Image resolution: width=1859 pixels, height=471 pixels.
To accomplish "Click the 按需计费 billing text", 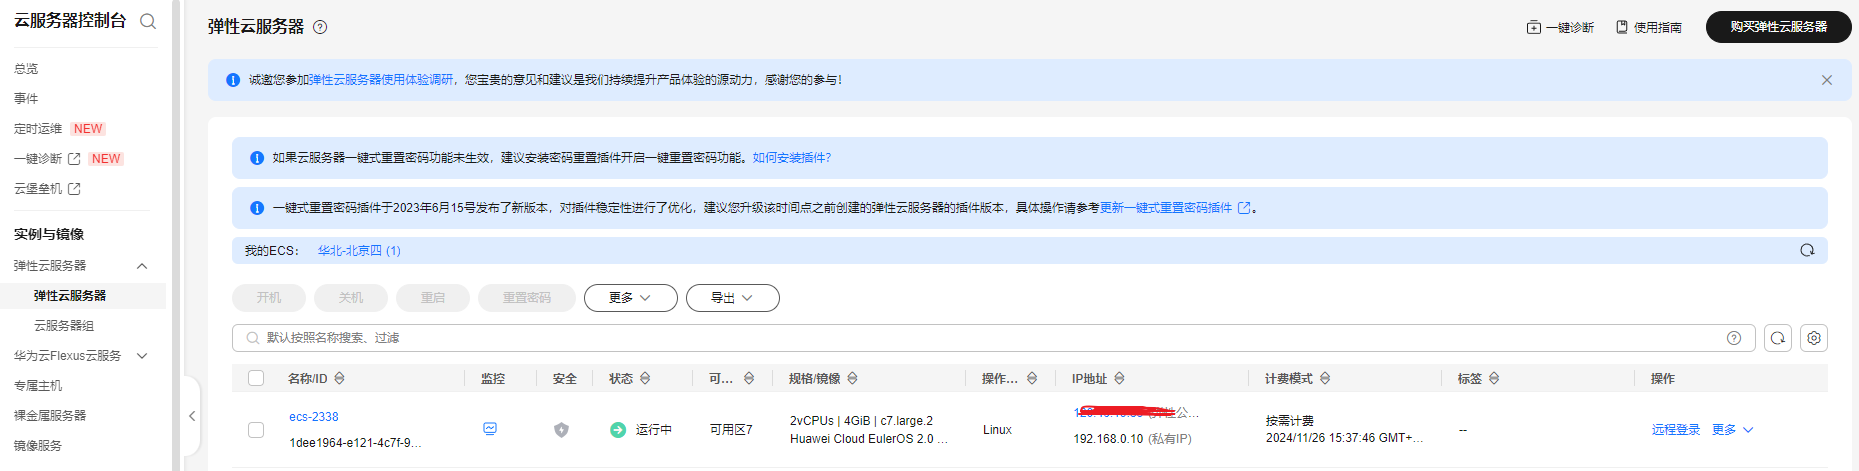I will click(x=1290, y=421).
